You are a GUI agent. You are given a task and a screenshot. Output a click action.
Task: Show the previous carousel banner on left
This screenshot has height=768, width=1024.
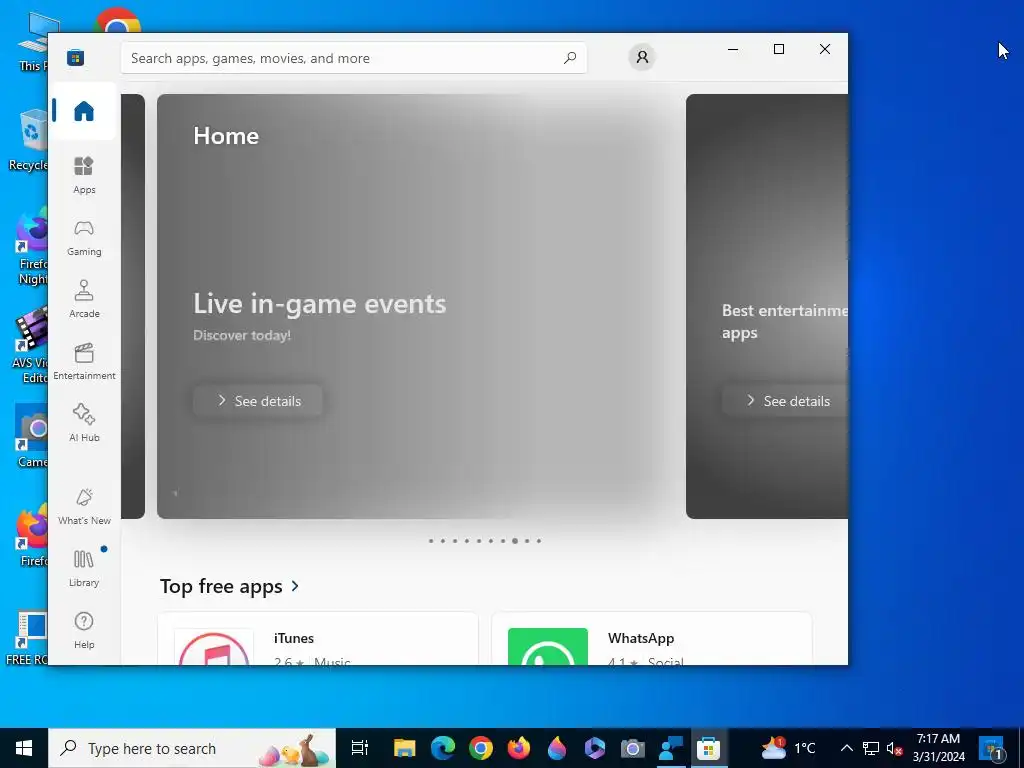(133, 306)
